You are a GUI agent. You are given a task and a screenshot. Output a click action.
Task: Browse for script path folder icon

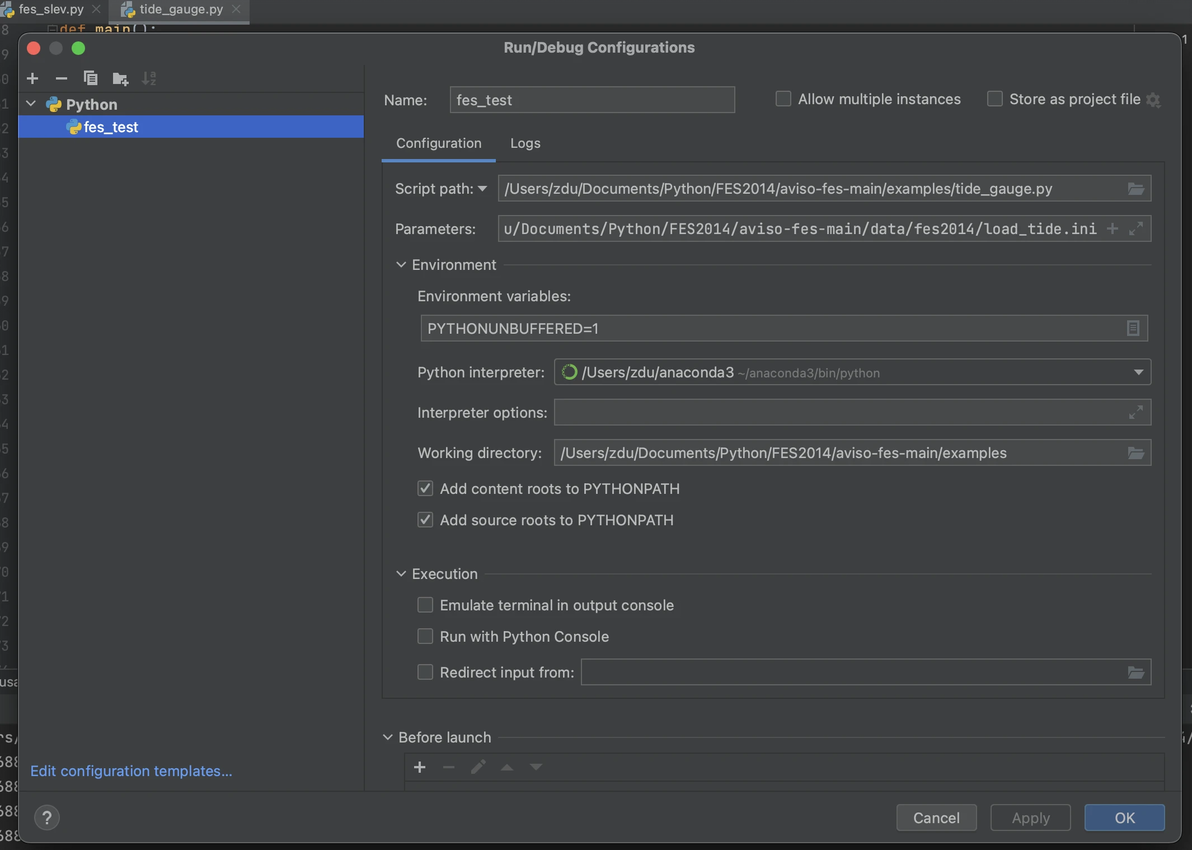point(1136,188)
